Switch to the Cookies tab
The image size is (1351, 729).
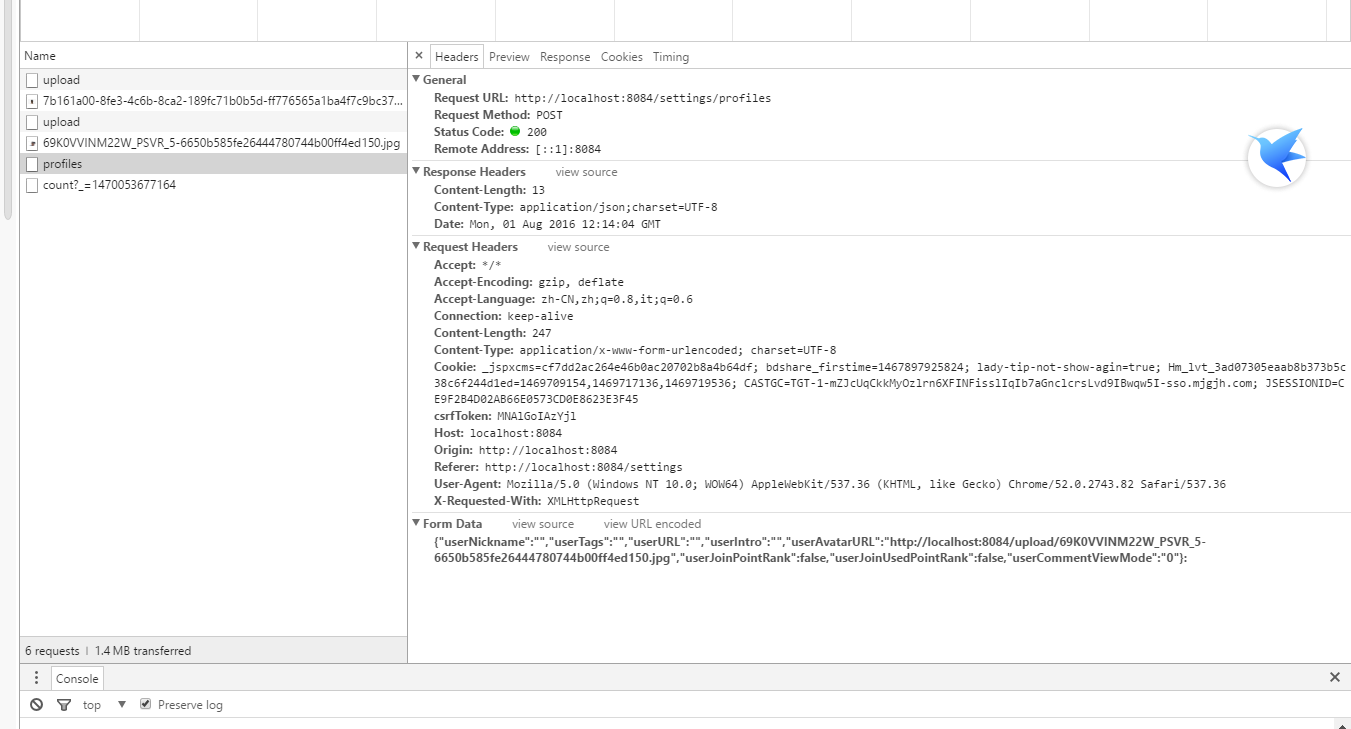pos(621,57)
